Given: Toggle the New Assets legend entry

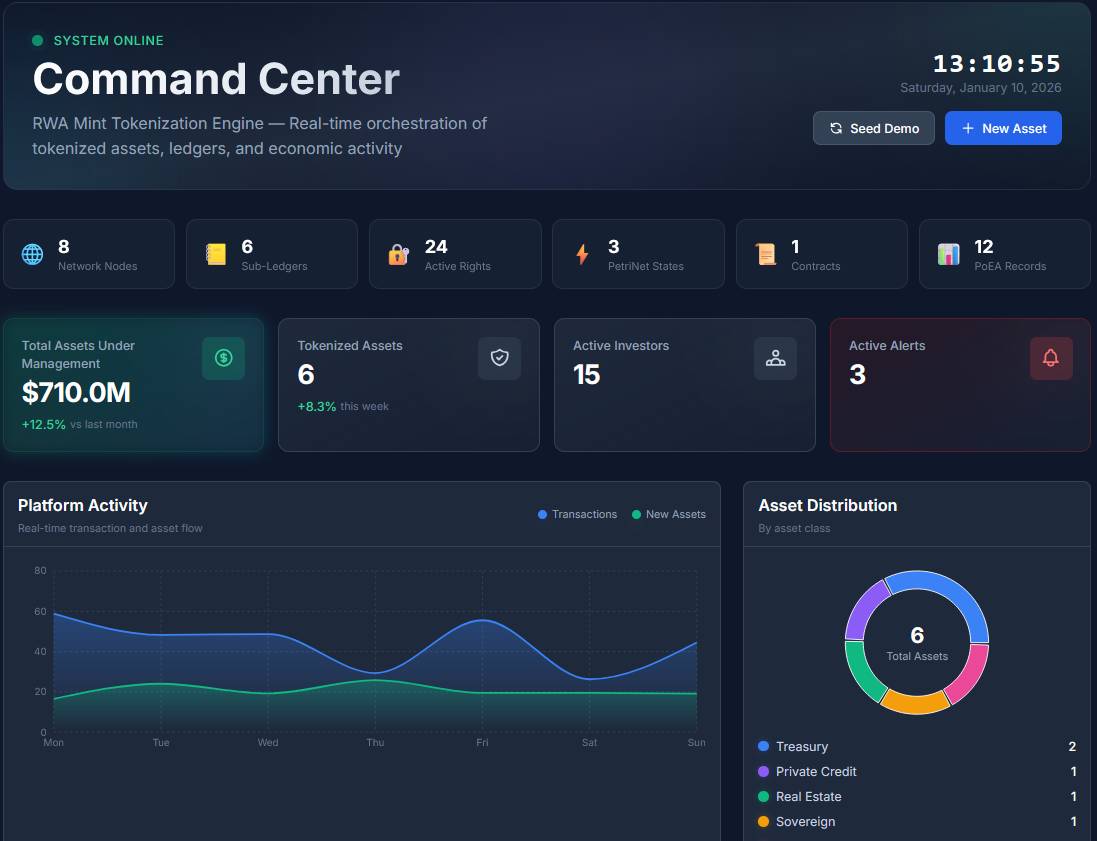Looking at the screenshot, I should (x=669, y=514).
